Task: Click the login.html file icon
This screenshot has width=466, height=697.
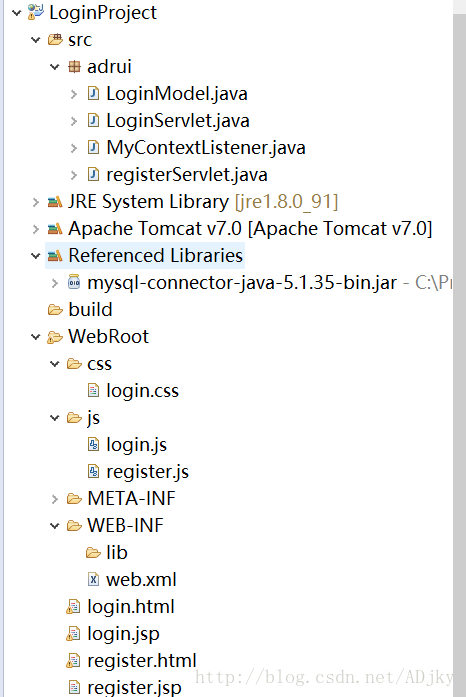Action: pyautogui.click(x=73, y=606)
